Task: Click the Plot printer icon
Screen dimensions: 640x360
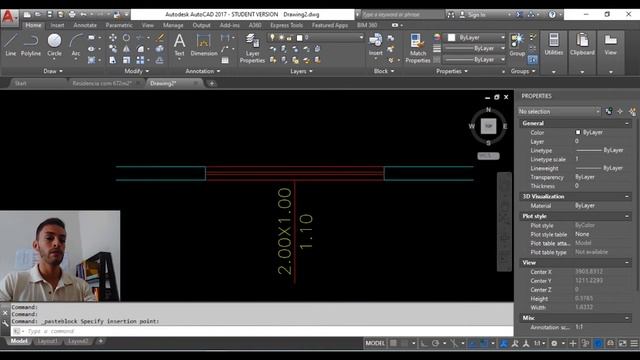Action: (72, 14)
